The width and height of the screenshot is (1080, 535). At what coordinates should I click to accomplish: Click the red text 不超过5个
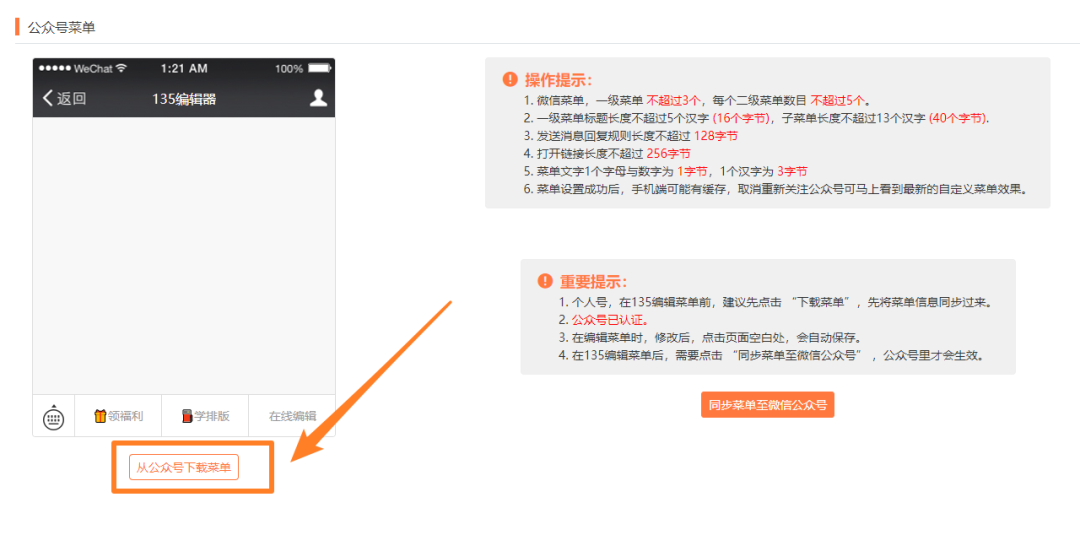838,100
